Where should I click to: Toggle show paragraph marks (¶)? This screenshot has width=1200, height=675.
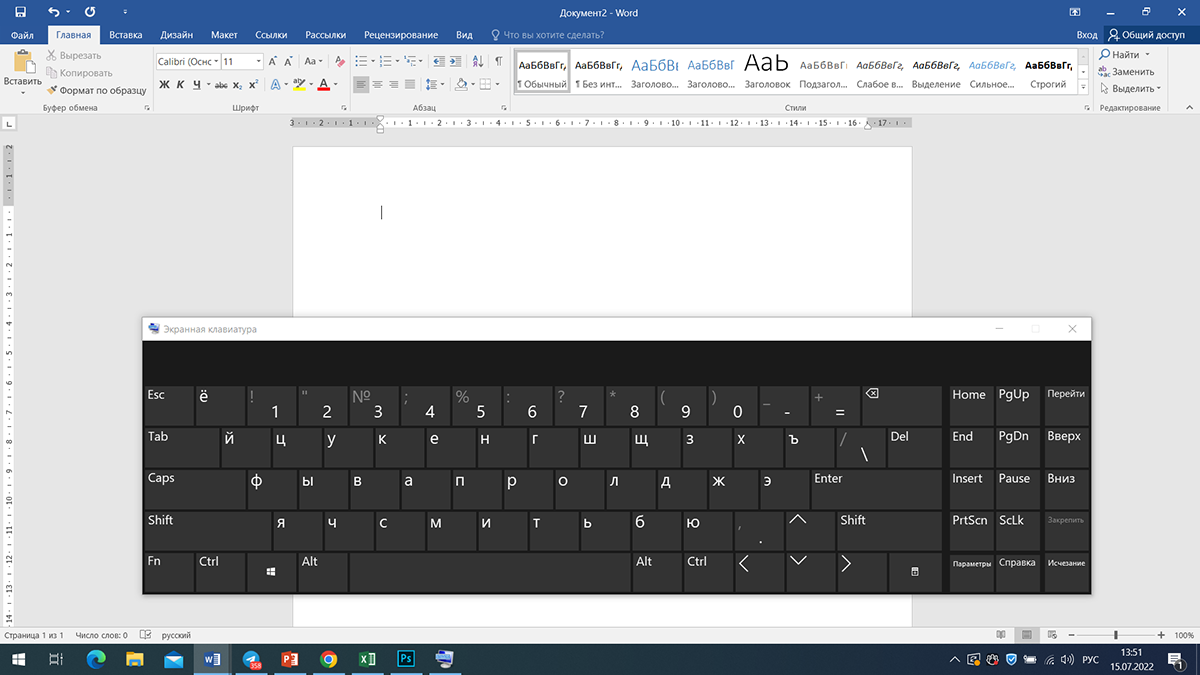498,61
